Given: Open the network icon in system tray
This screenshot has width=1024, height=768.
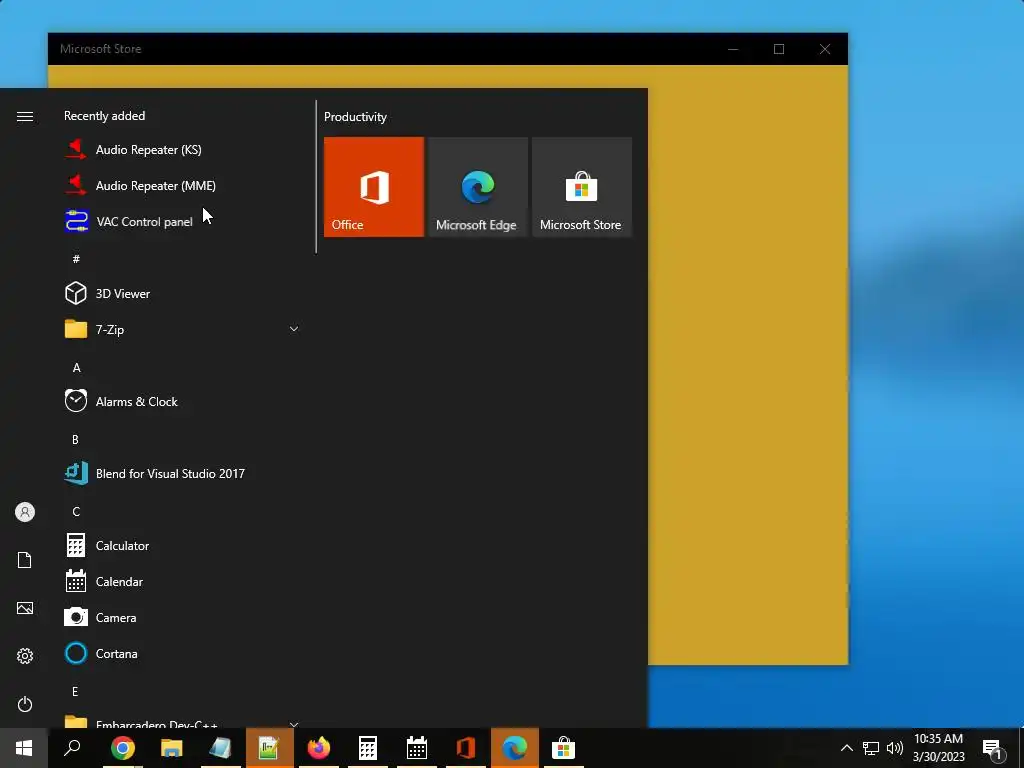Looking at the screenshot, I should 871,748.
